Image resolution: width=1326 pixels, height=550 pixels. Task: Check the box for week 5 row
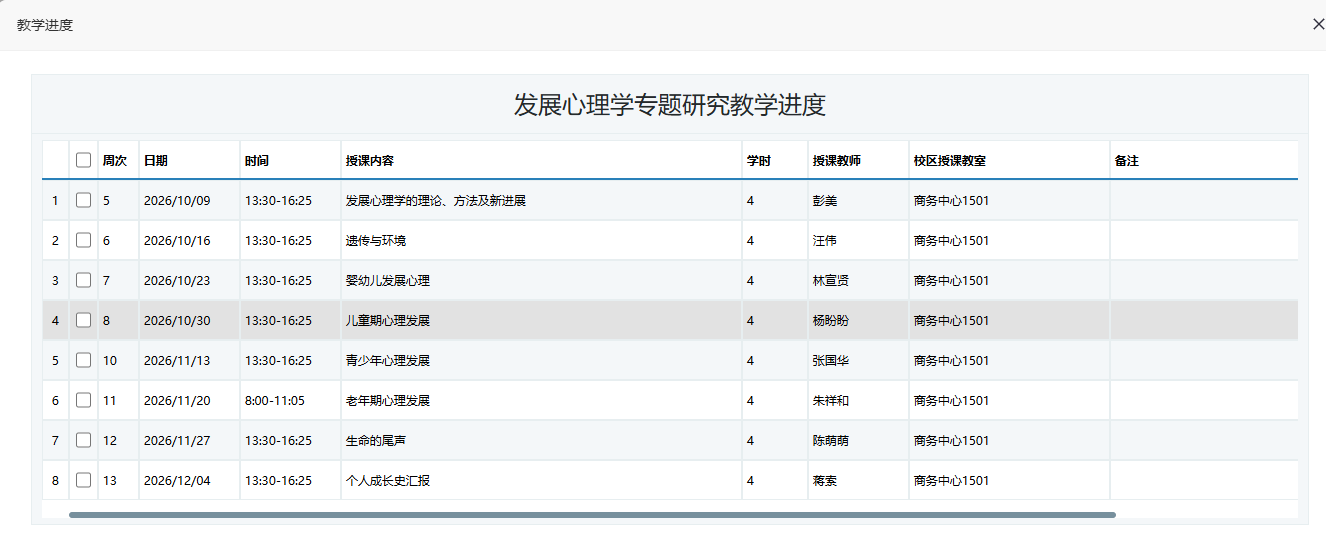click(83, 200)
